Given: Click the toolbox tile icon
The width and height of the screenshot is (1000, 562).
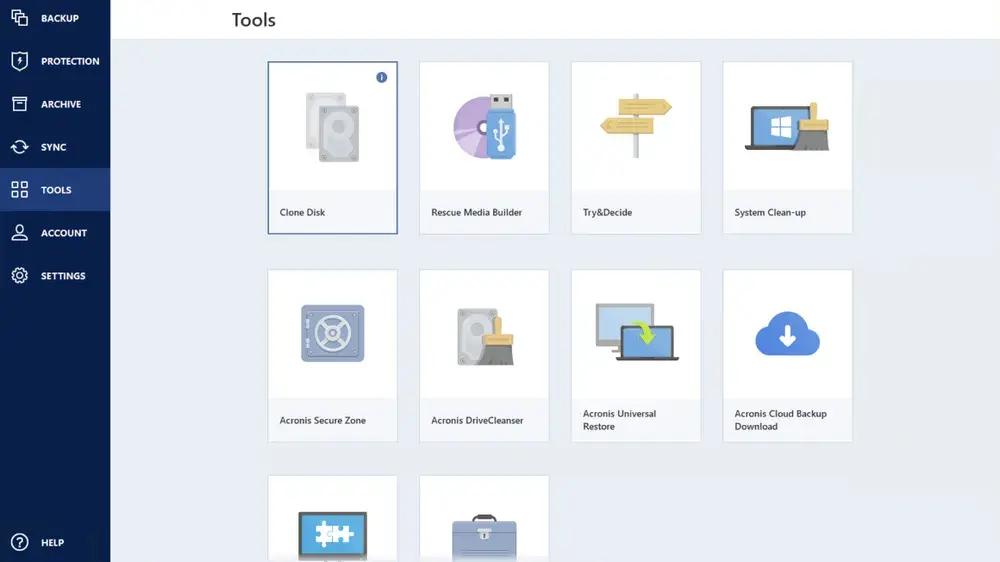Looking at the screenshot, I should [x=485, y=538].
